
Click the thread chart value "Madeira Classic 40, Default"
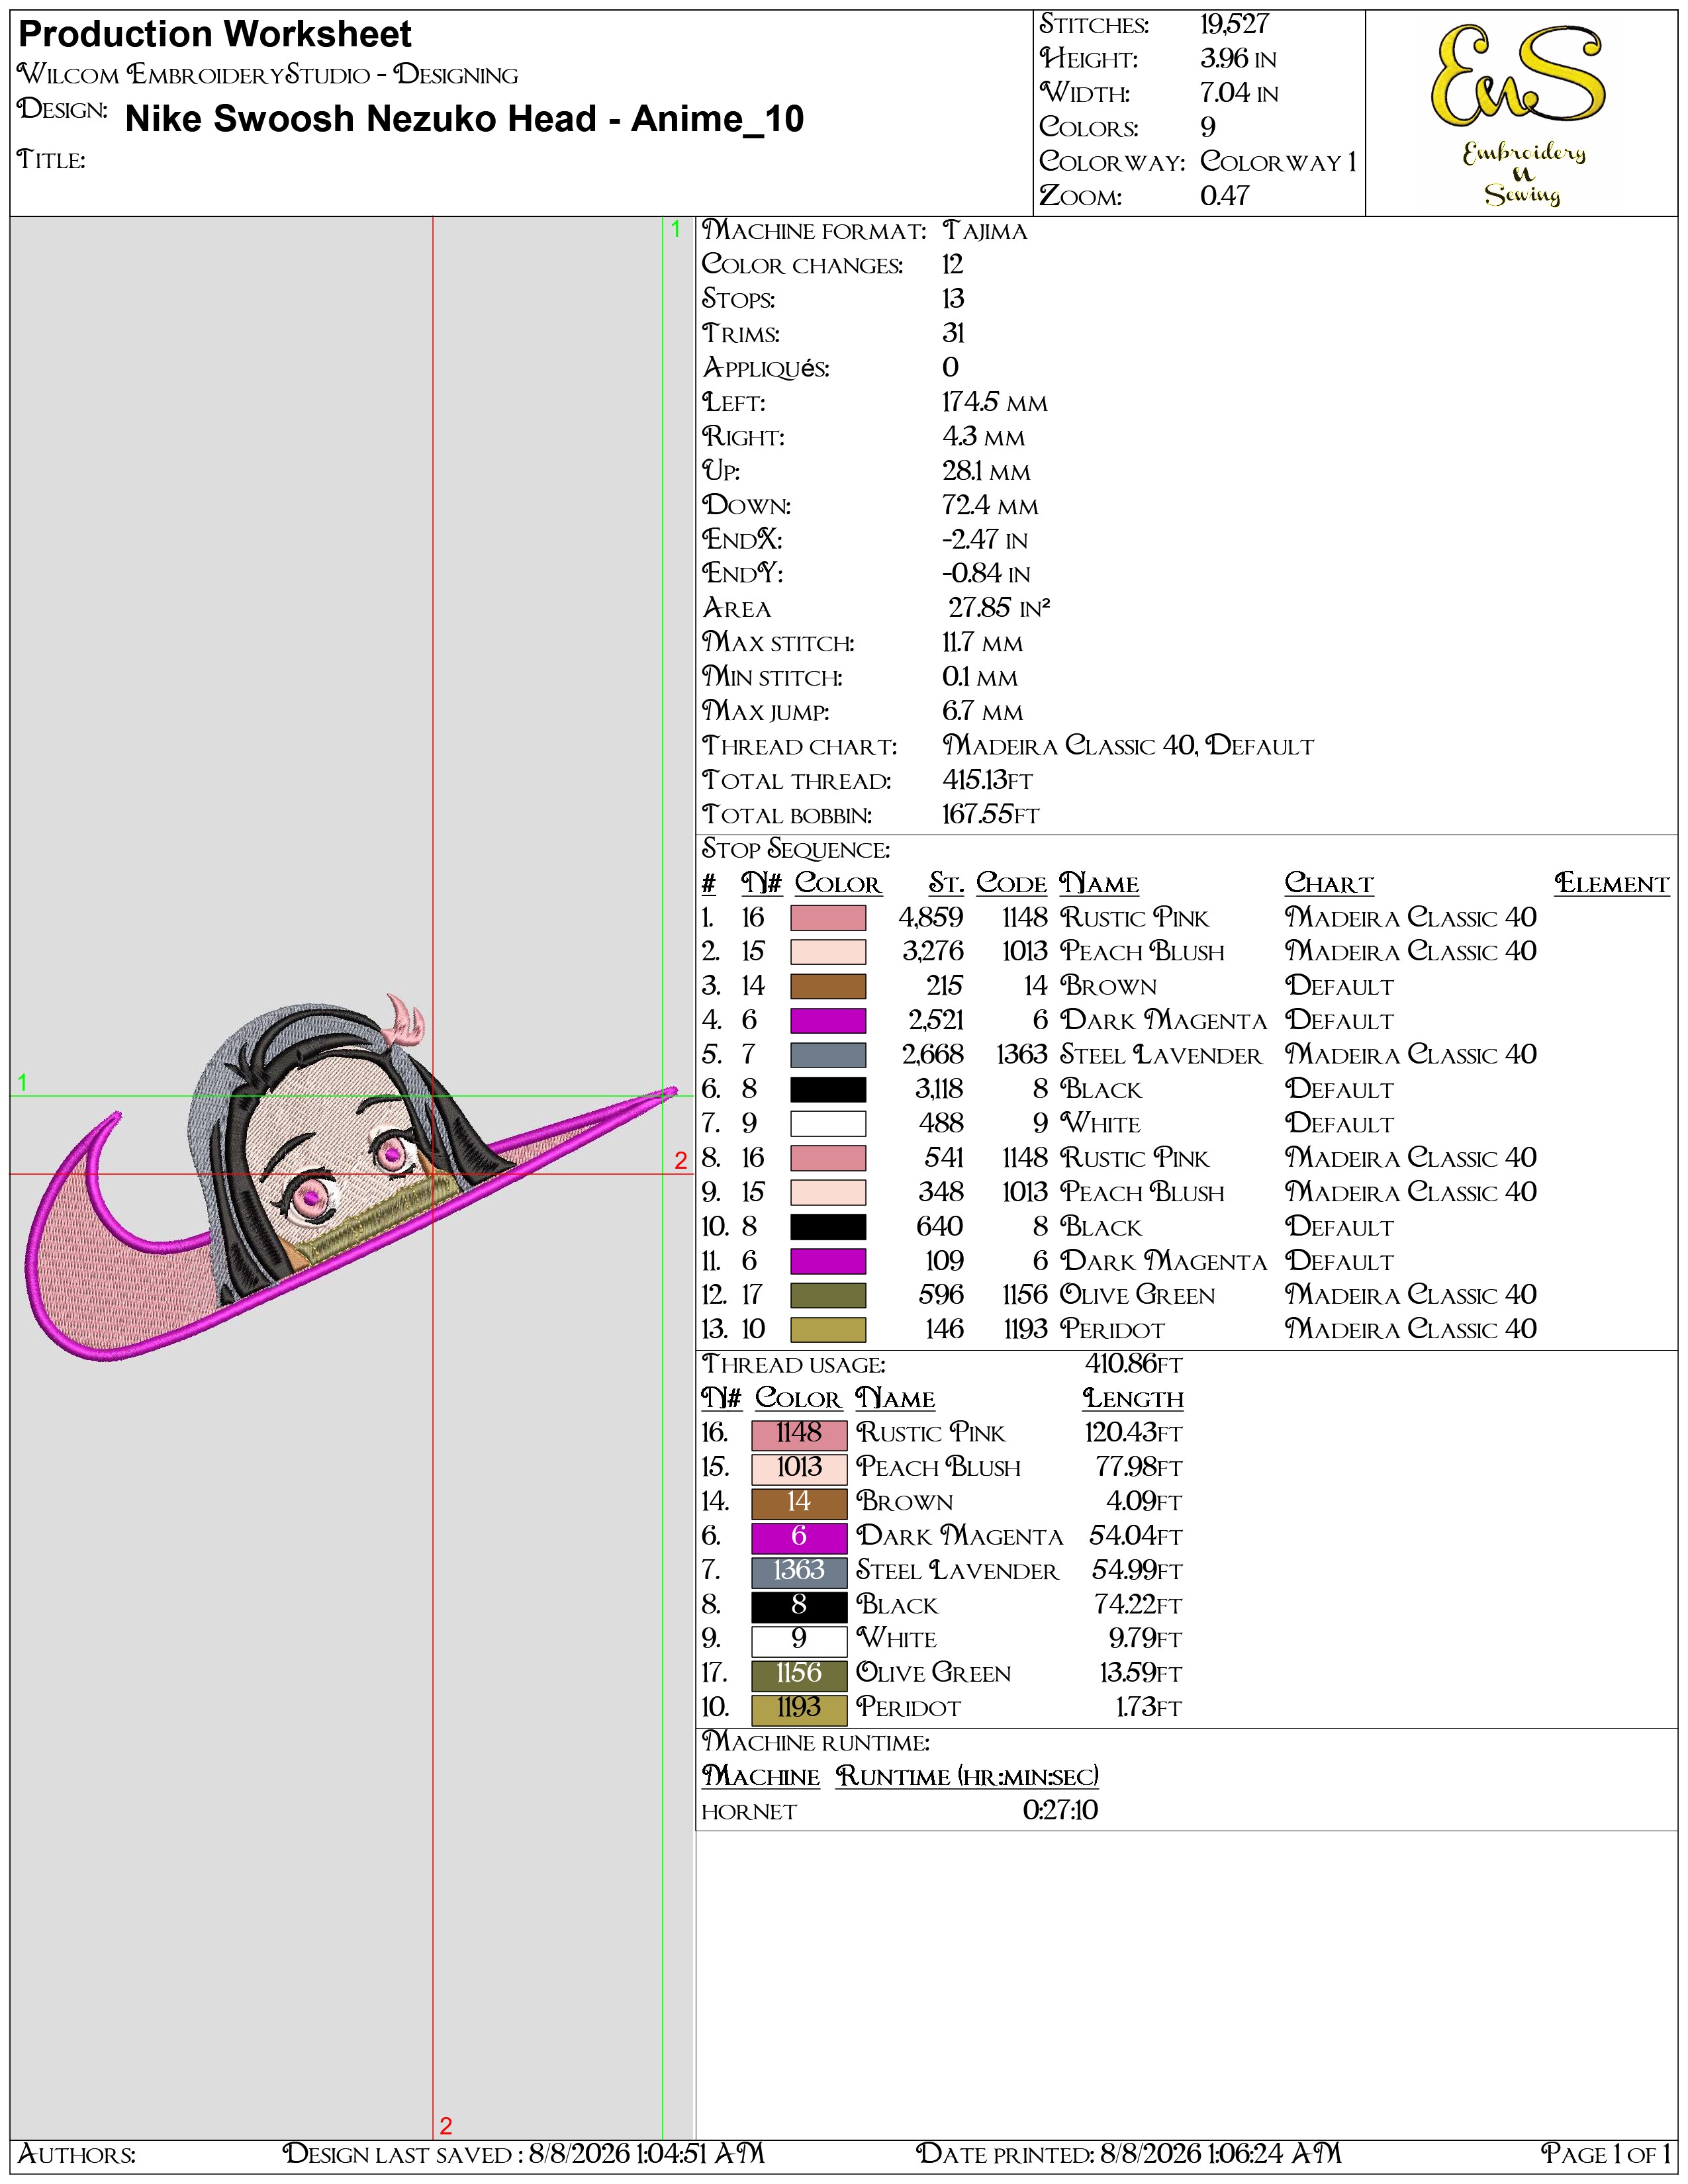1128,746
